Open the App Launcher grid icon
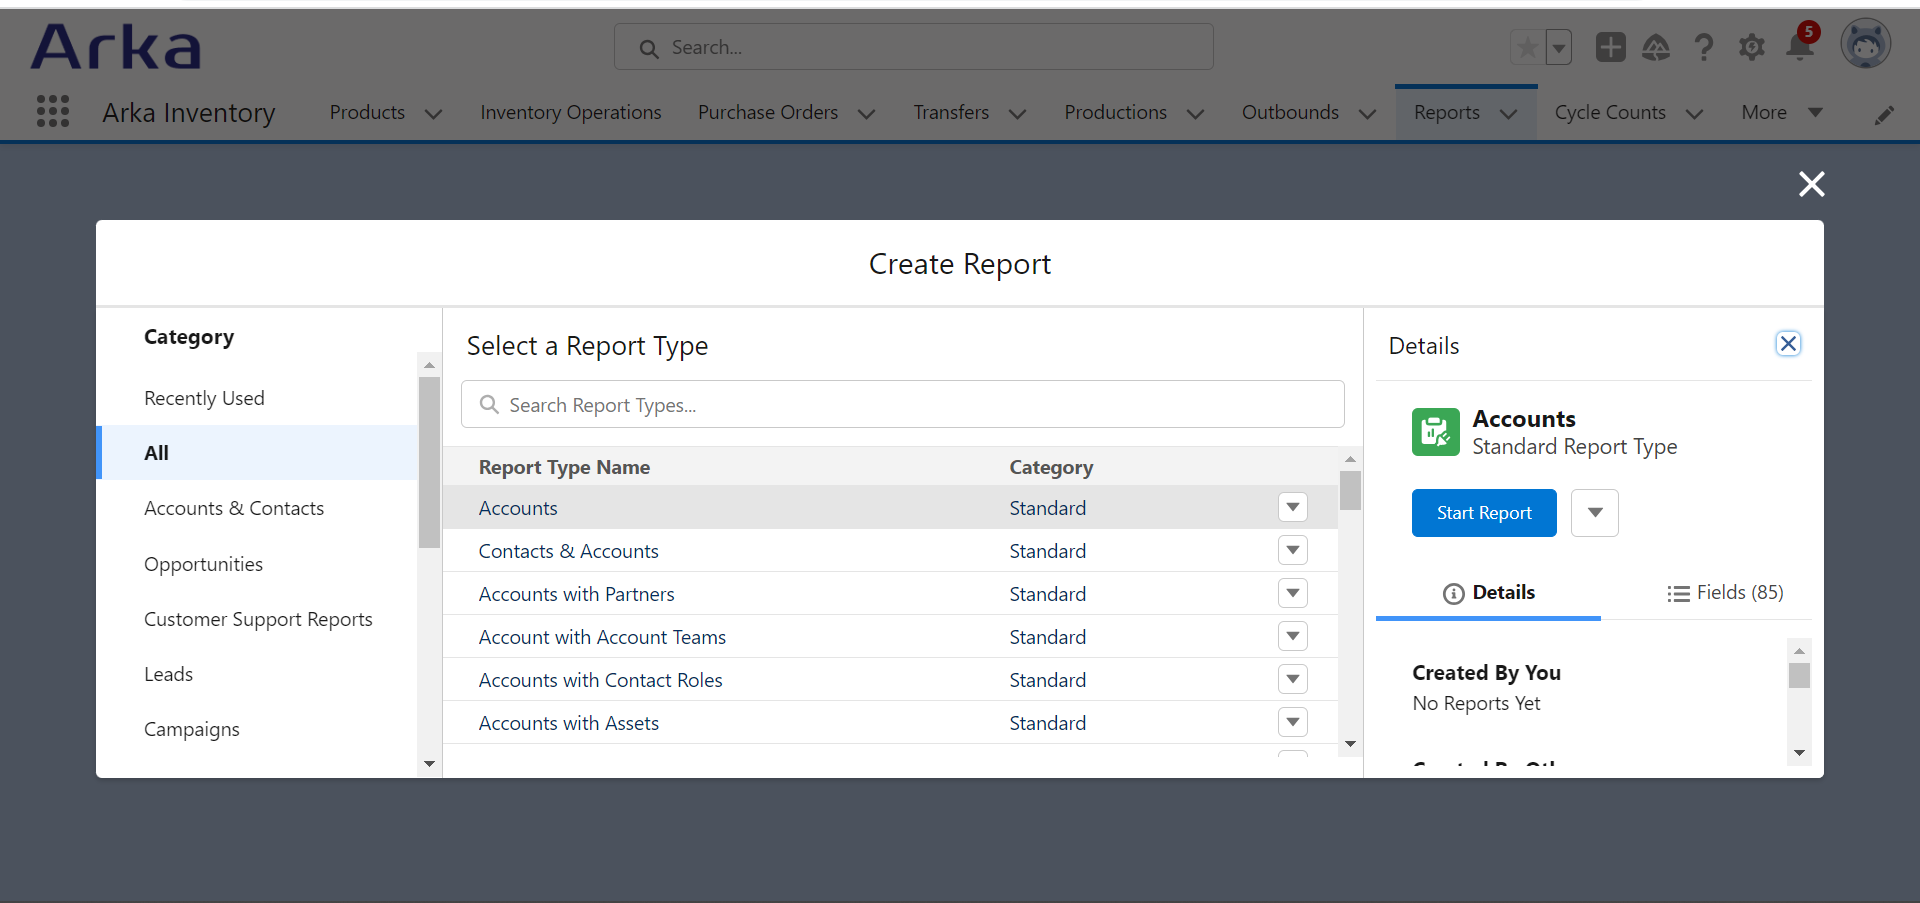 click(53, 111)
